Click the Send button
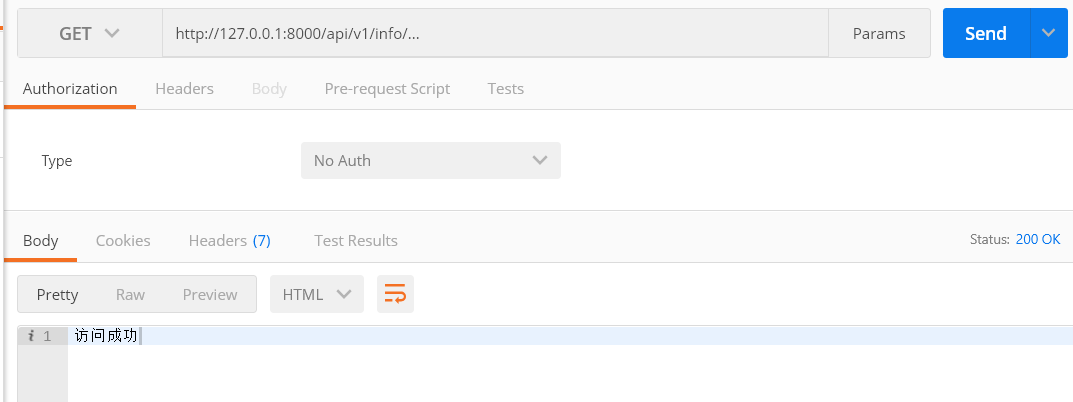Screen dimensions: 1073x402 [x=985, y=33]
